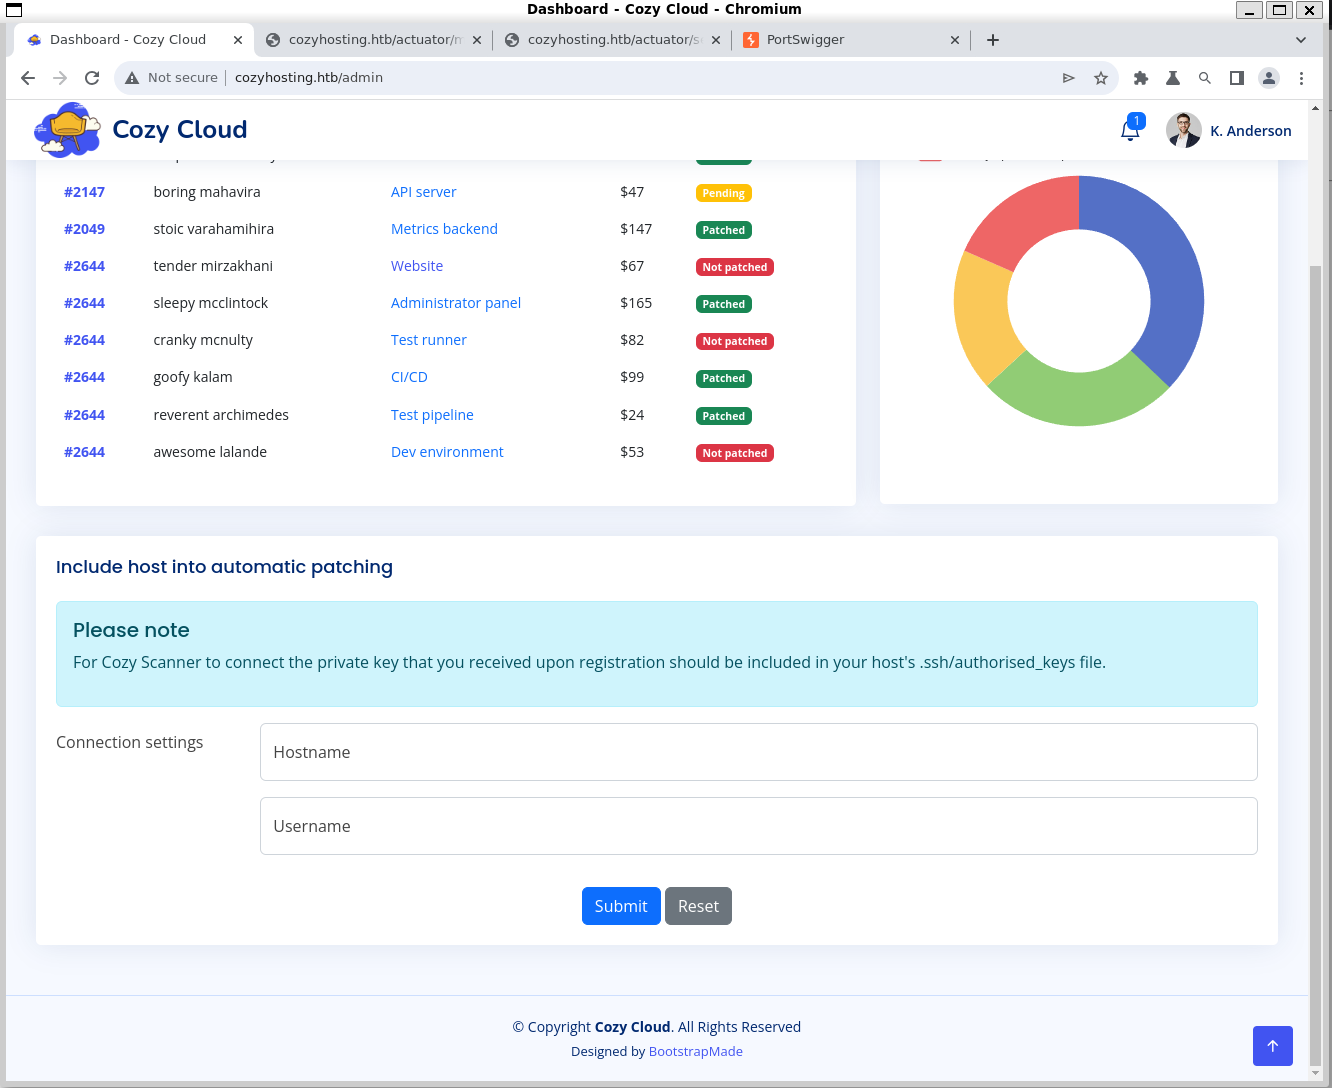Open the Test runner link
The width and height of the screenshot is (1332, 1088).
pos(429,340)
